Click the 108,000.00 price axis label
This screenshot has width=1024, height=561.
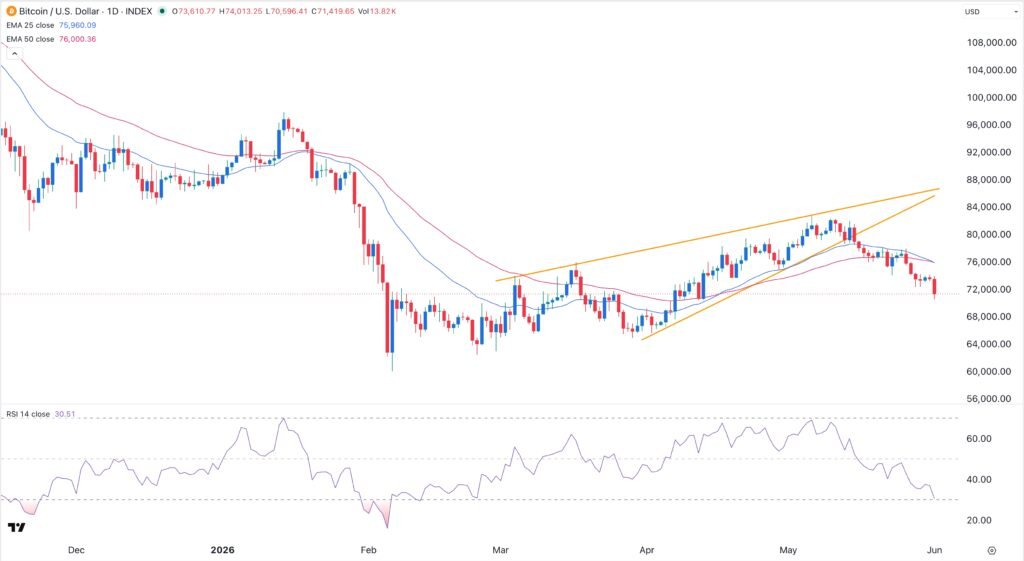[x=991, y=42]
